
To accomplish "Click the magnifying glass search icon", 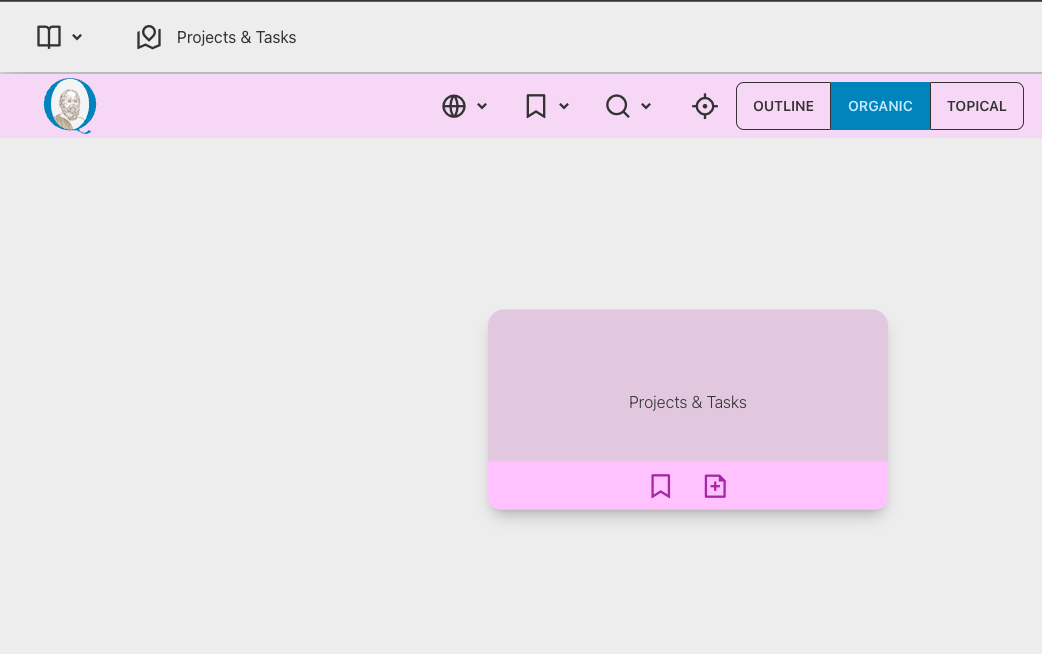I will [618, 106].
